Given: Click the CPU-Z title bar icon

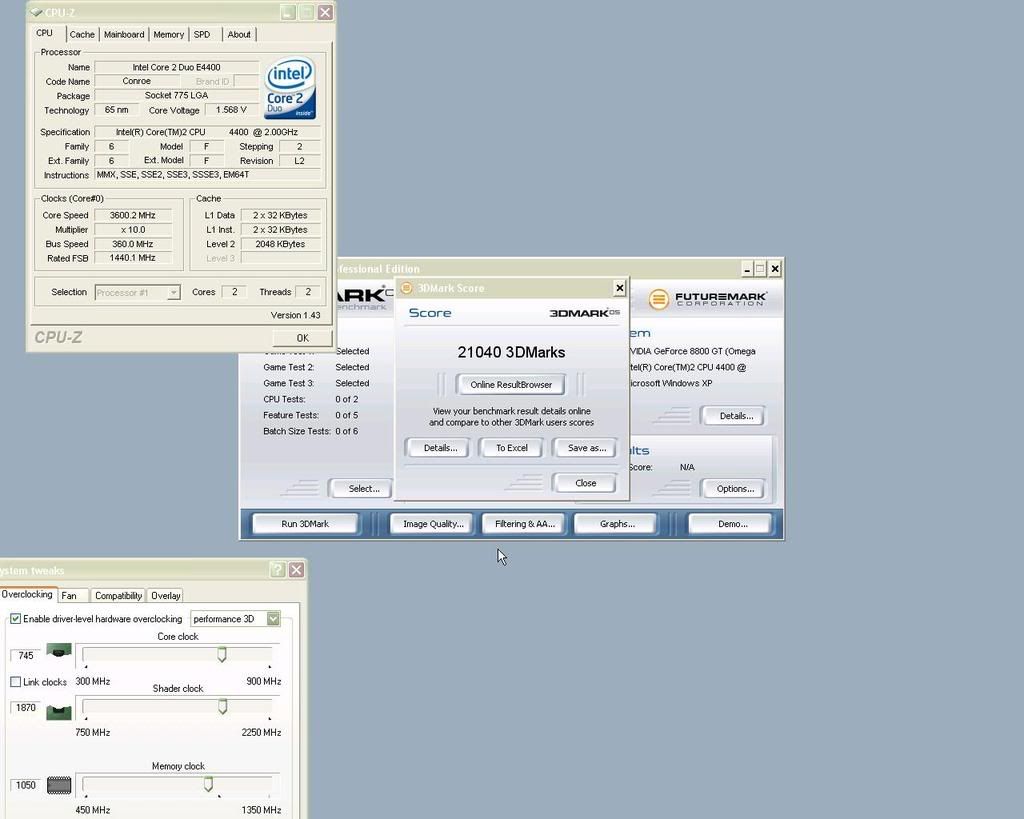Looking at the screenshot, I should 37,12.
